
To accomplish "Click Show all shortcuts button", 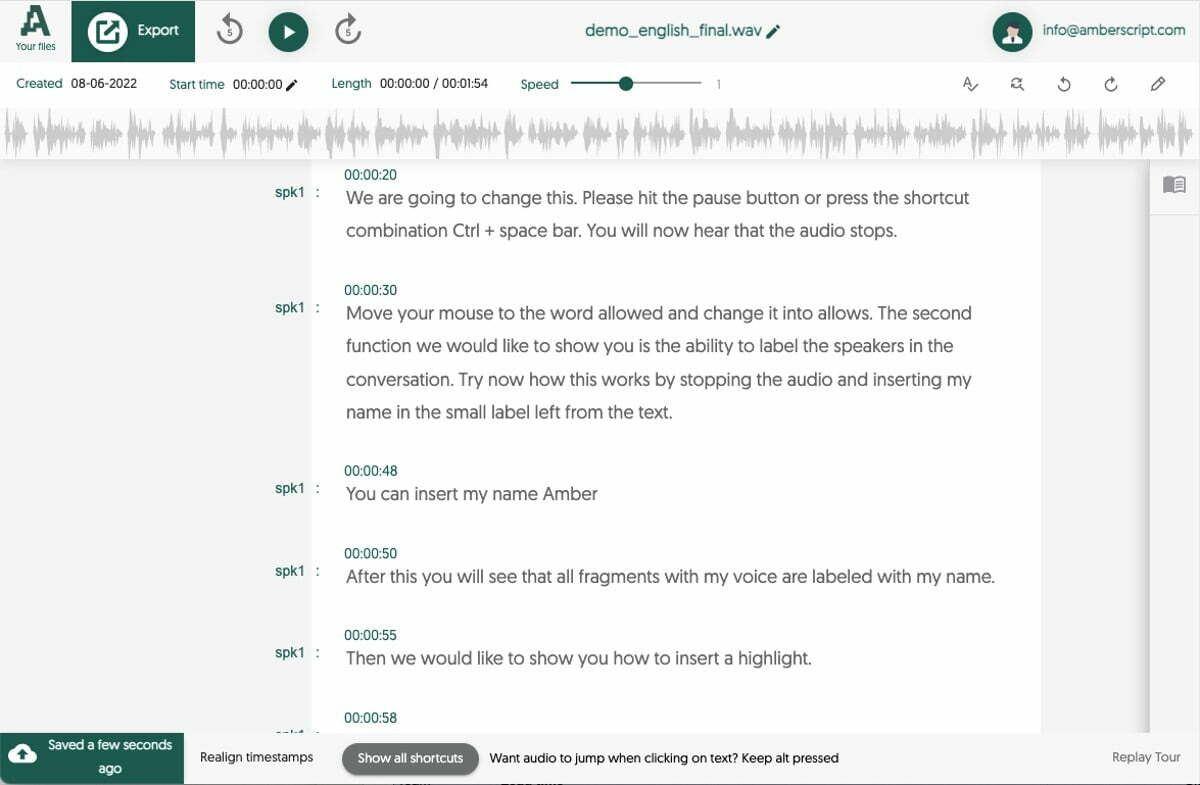I will pyautogui.click(x=410, y=758).
